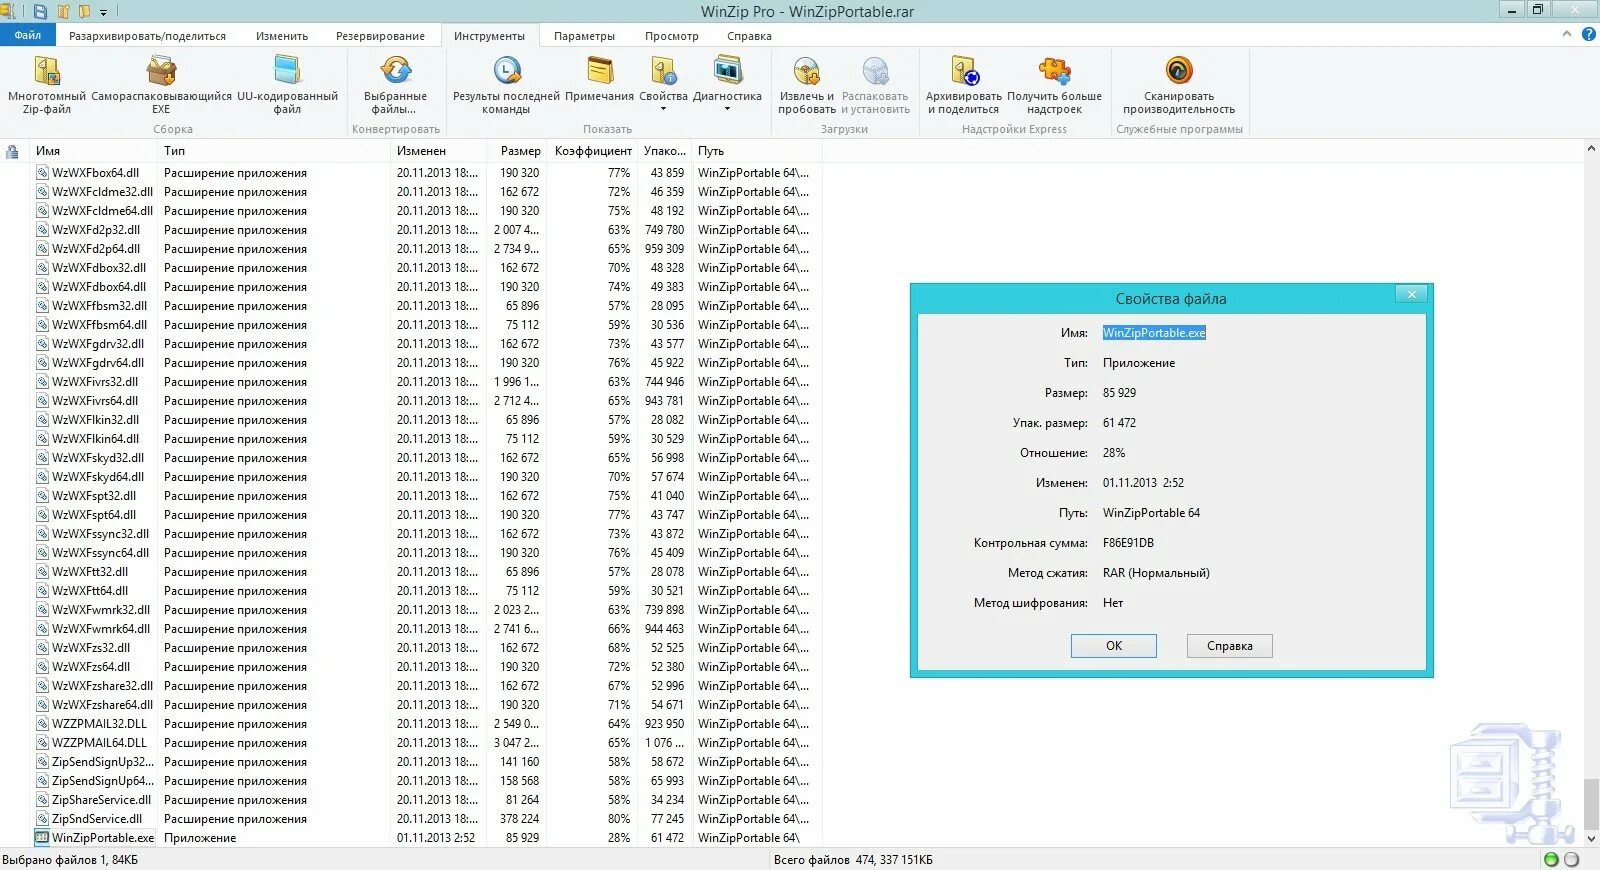Expand the Свойства dropdown arrow

coord(663,109)
